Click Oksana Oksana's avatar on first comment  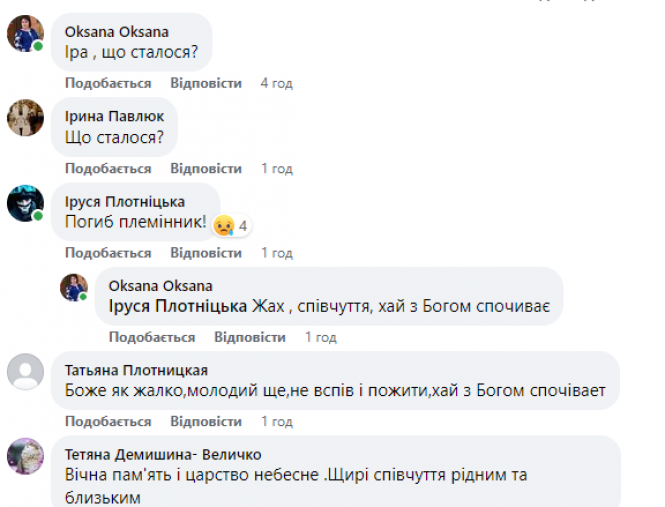(24, 35)
